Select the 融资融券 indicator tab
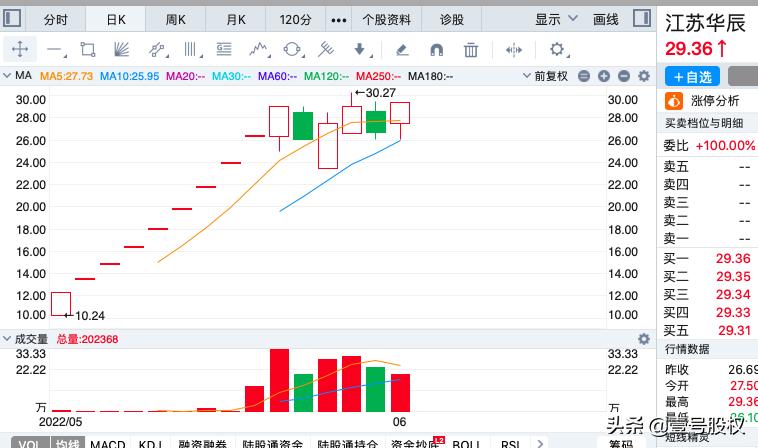This screenshot has width=758, height=448. click(202, 444)
